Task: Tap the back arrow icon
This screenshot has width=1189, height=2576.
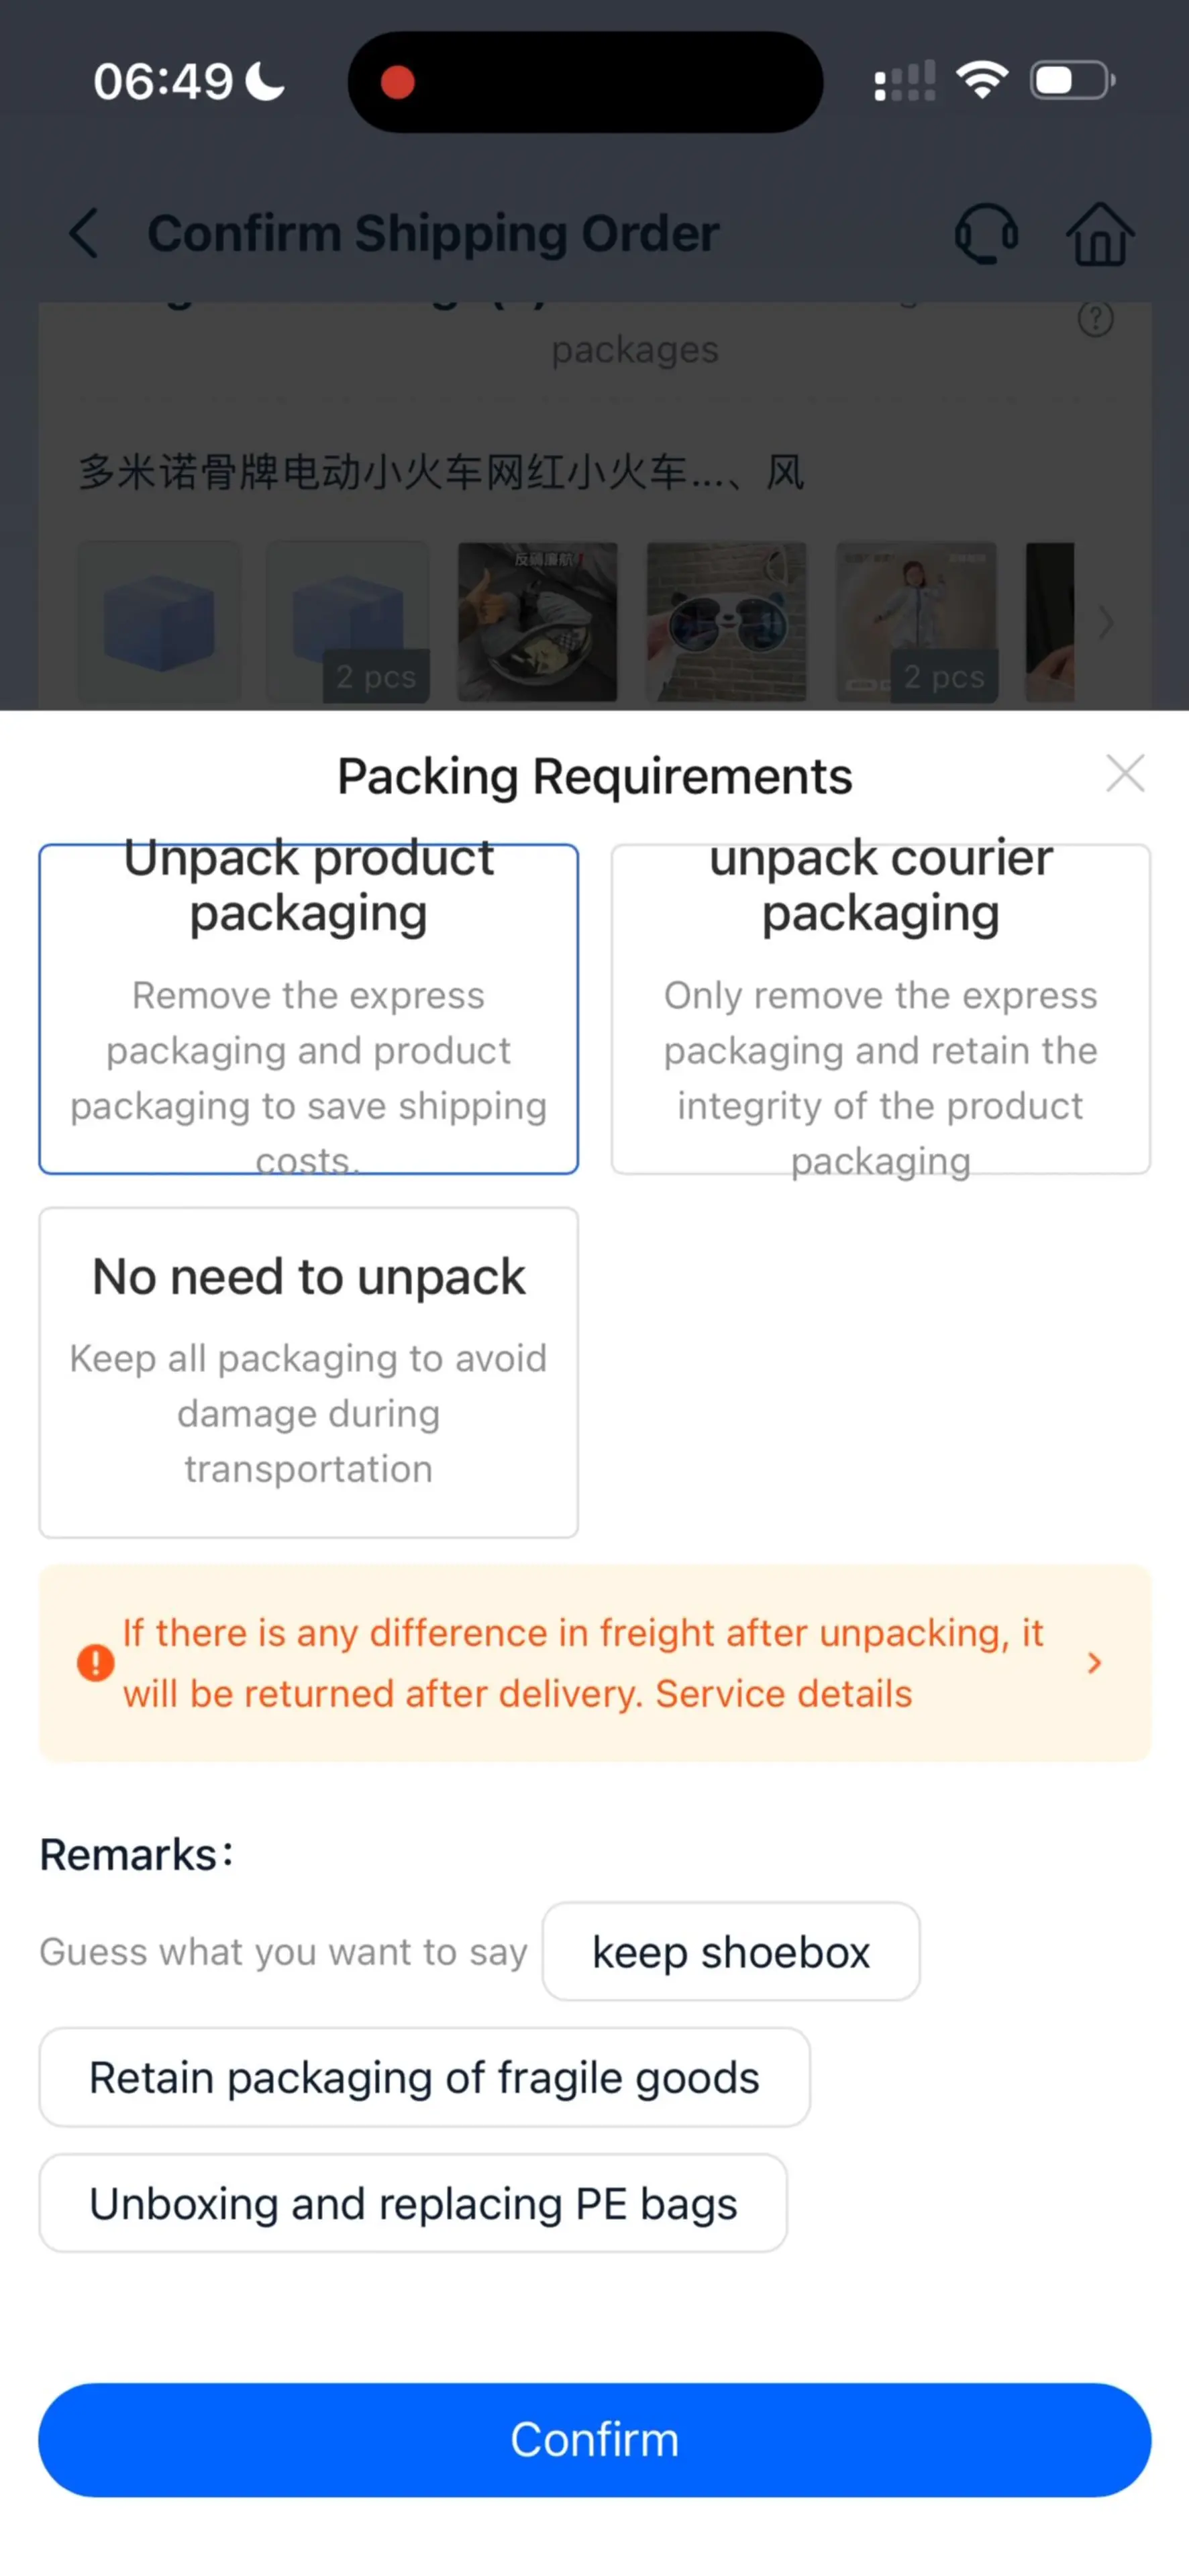Action: click(84, 234)
